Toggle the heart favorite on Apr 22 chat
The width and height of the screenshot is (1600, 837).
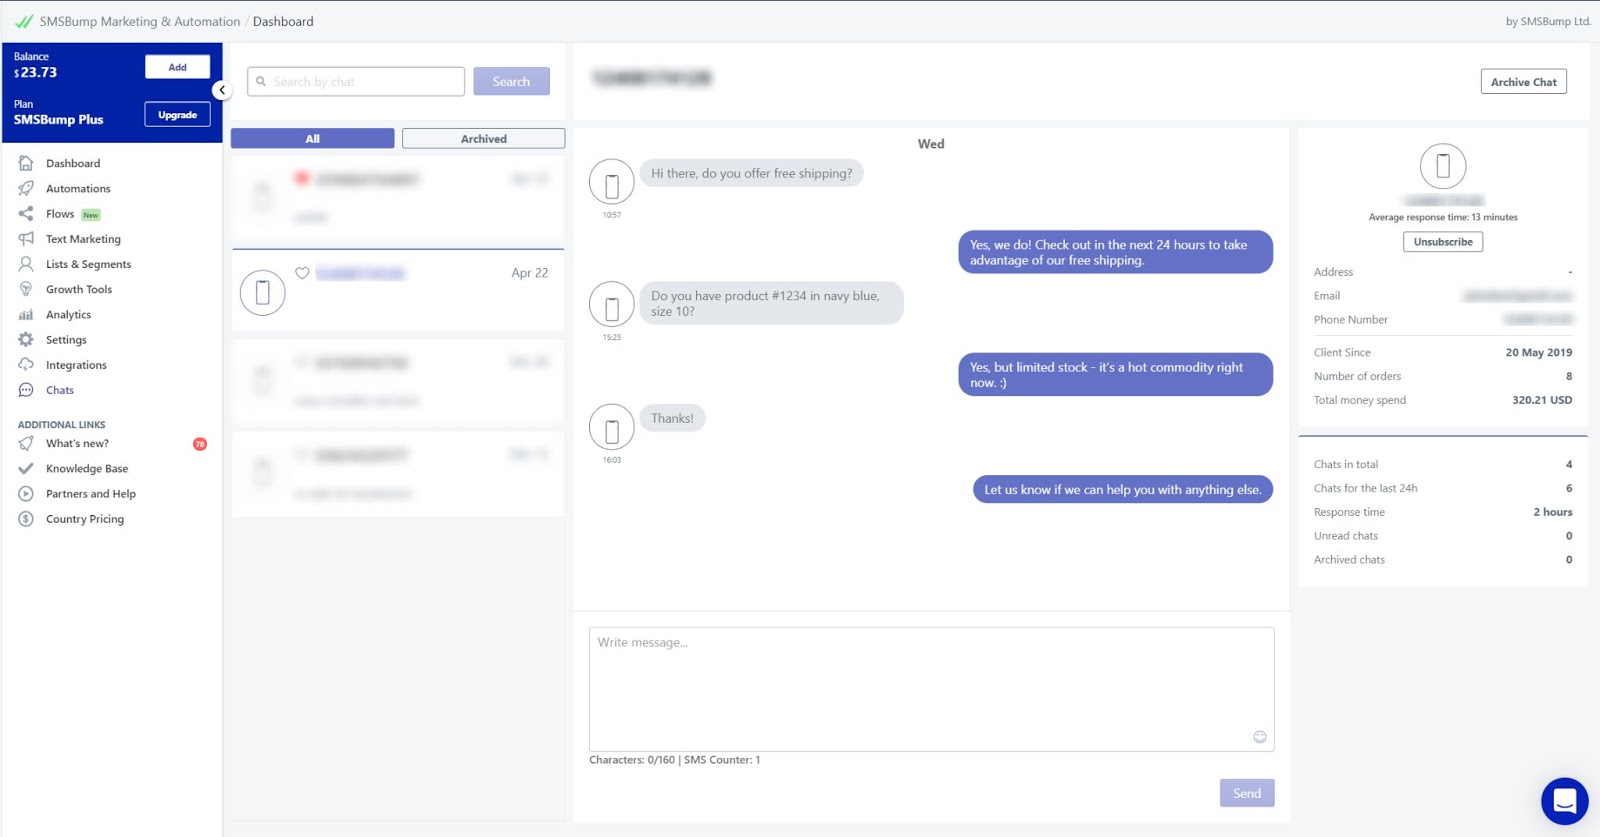tap(302, 273)
